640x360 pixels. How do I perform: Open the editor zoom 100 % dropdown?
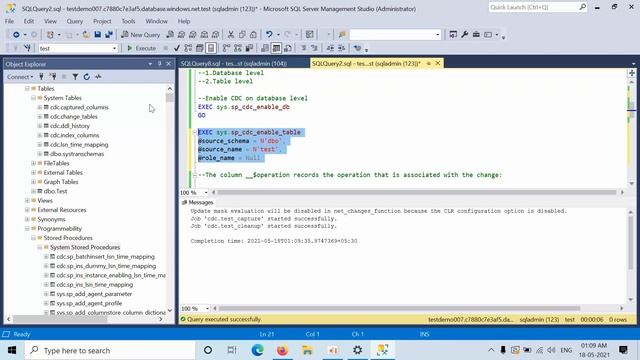[x=206, y=192]
